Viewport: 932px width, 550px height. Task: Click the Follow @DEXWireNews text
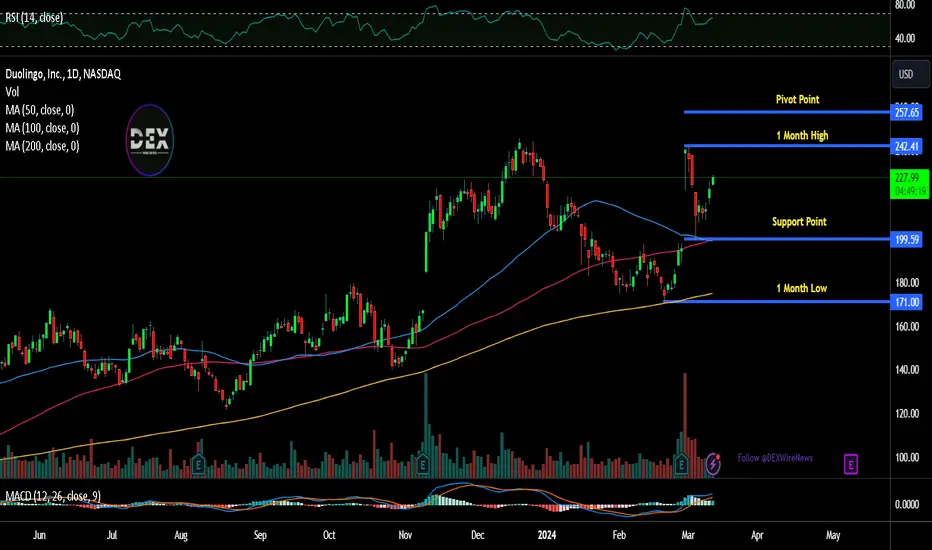point(774,458)
